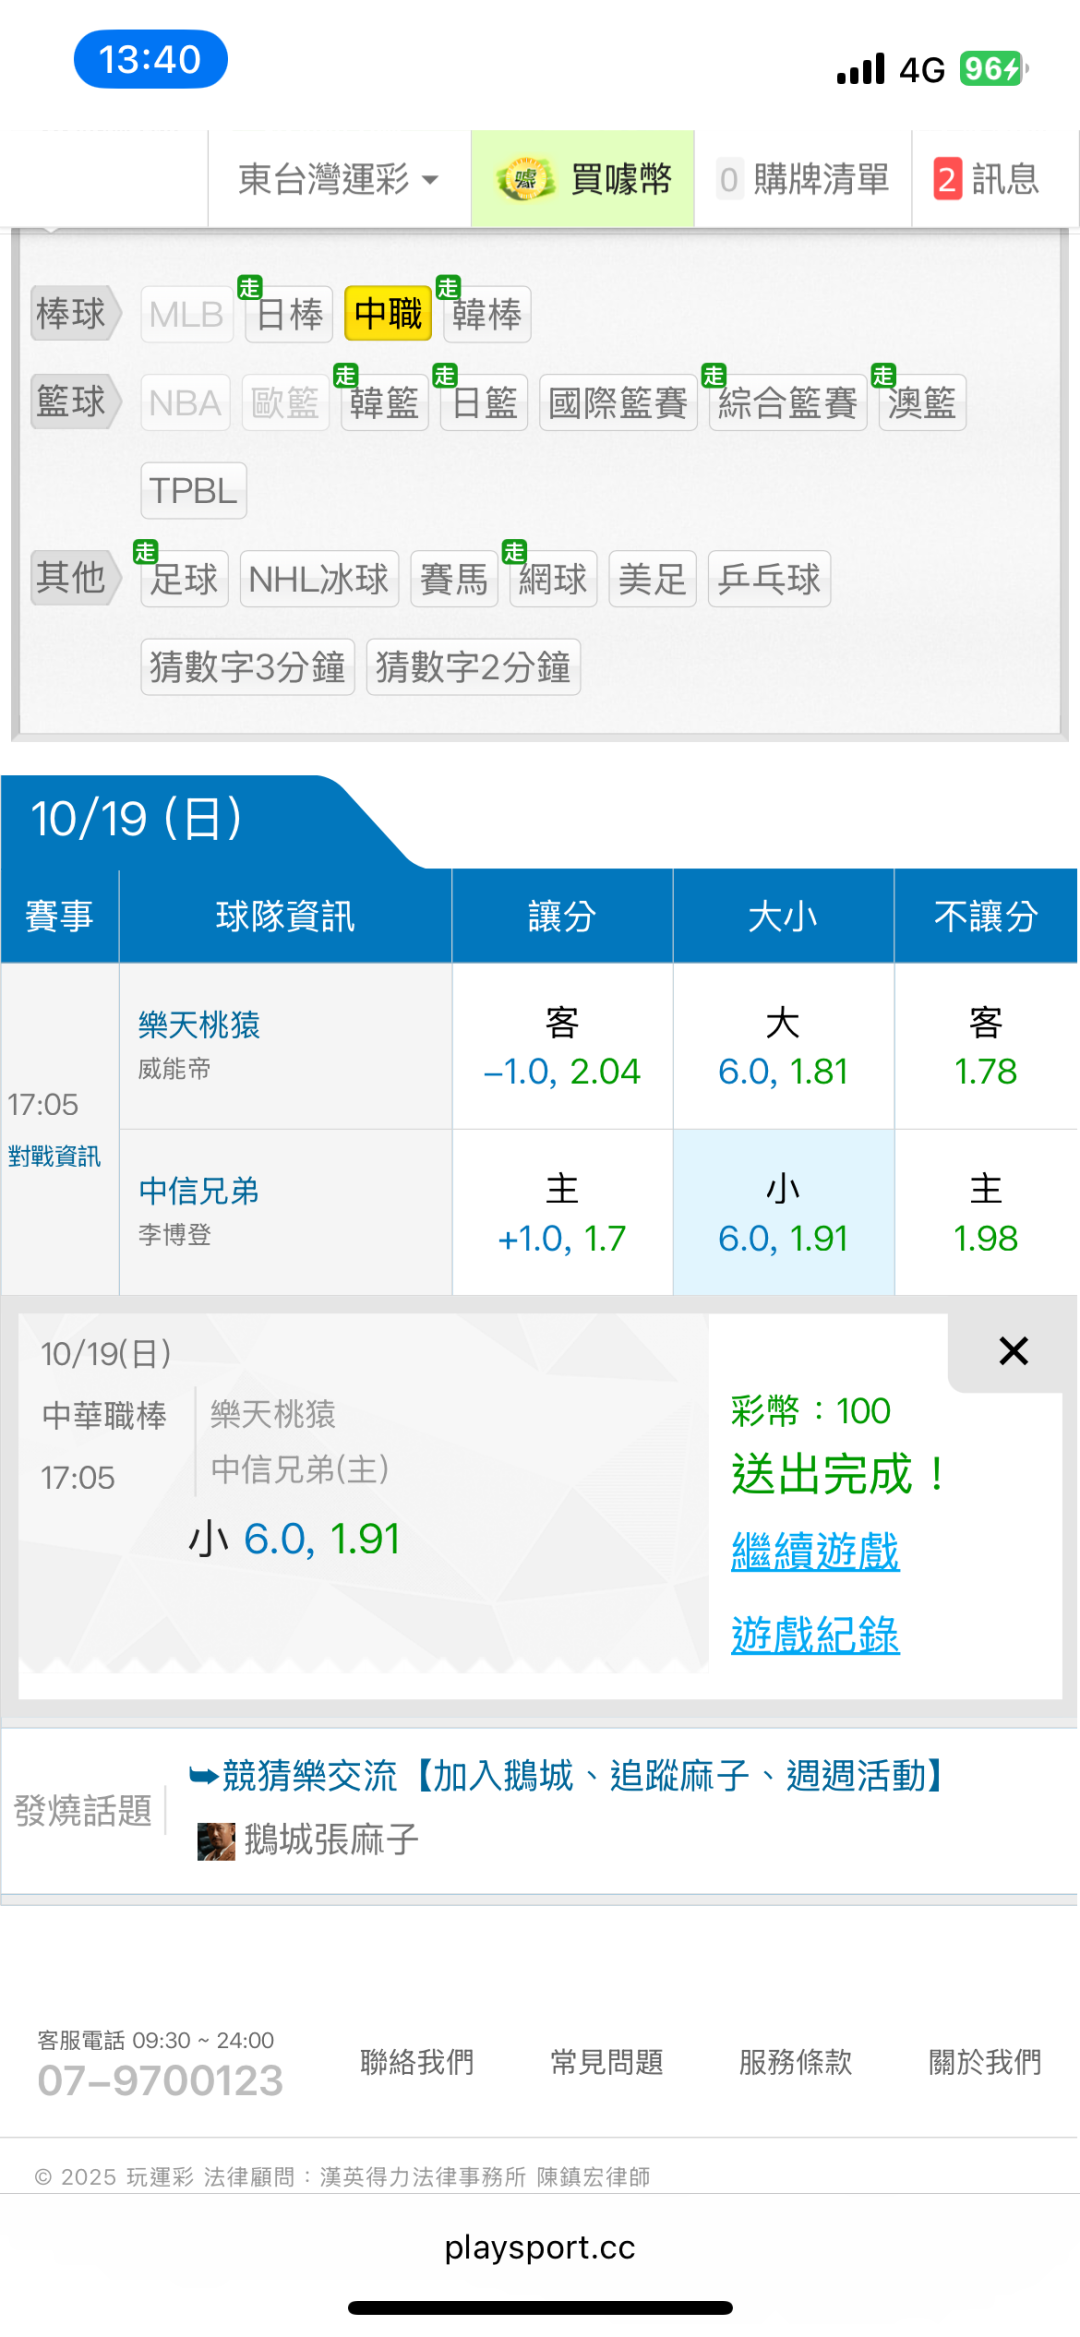1080x2337 pixels.
Task: Select the 中職 league tab
Action: point(388,314)
